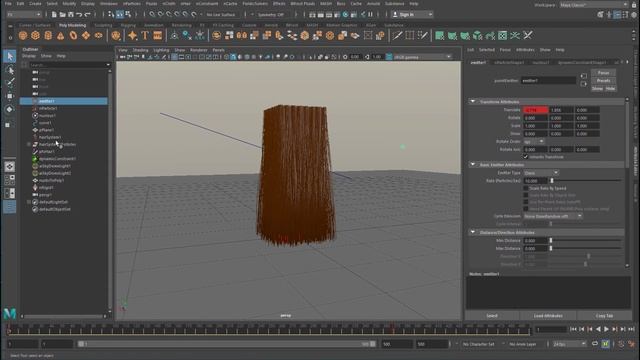Screen dimensions: 640x360
Task: Click the polygon Type text tool icon
Action: click(x=145, y=36)
